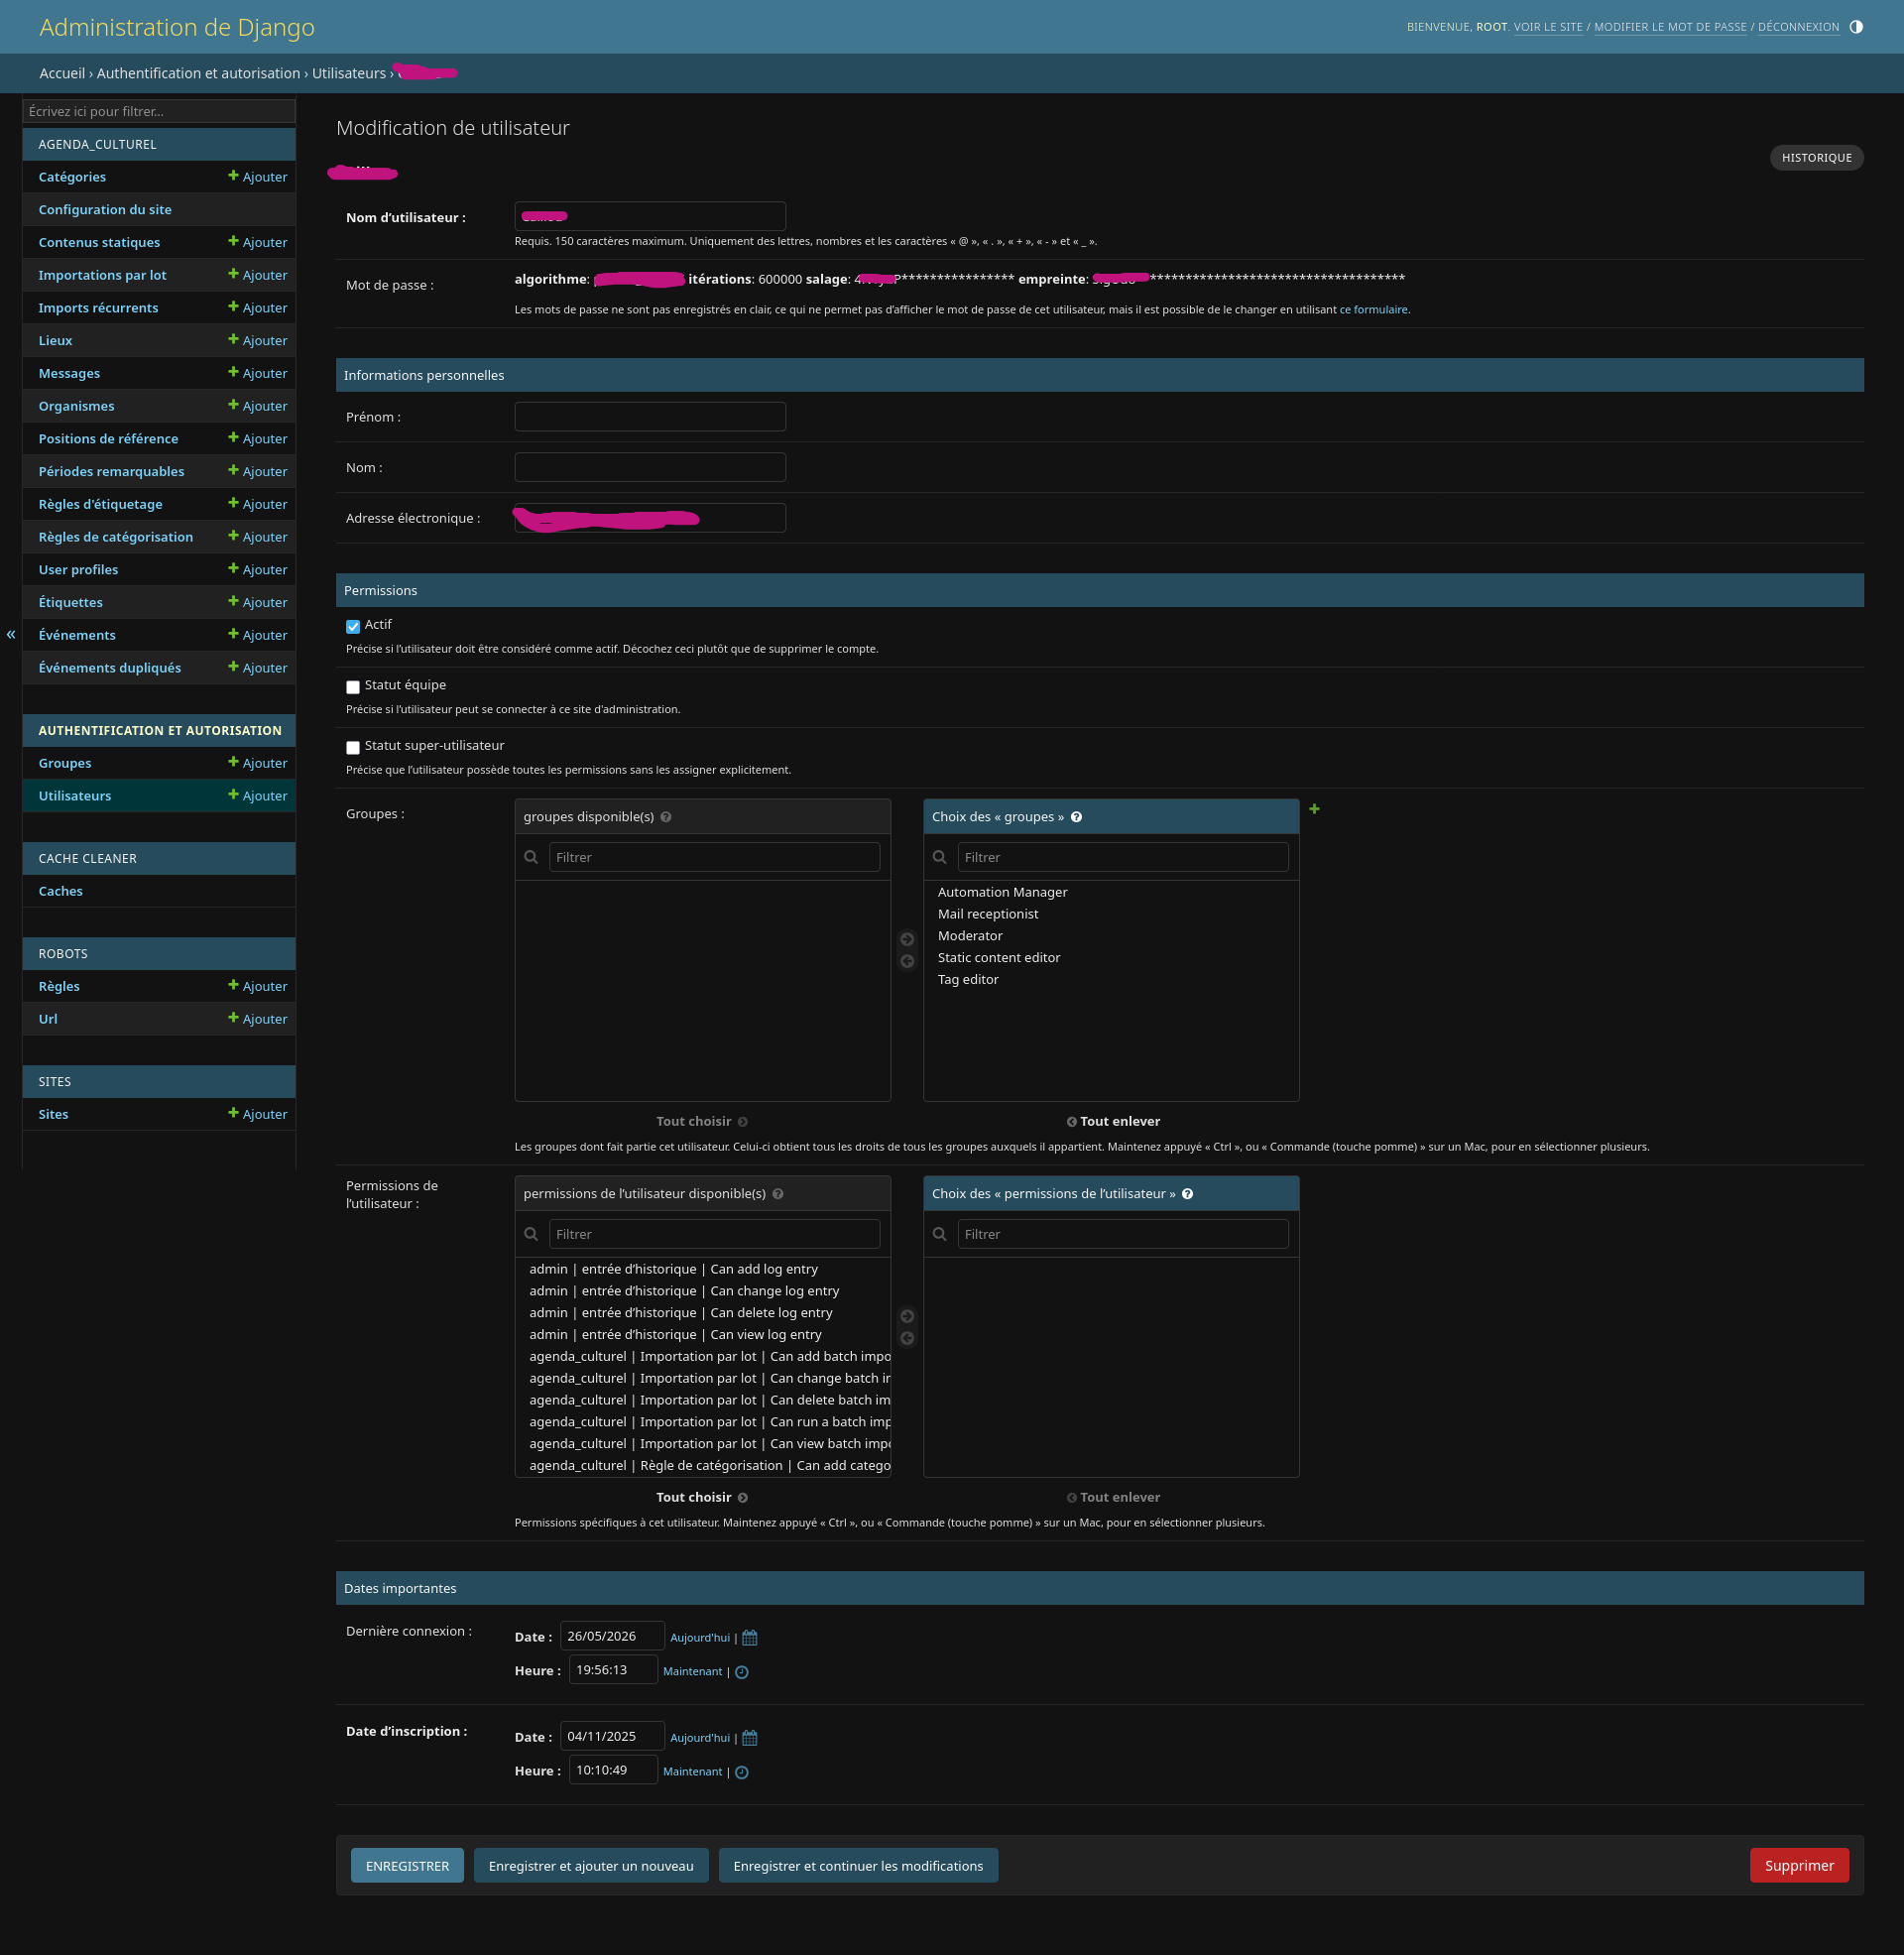
Task: Click the Filtrer field for chosen permissions
Action: (x=1123, y=1234)
